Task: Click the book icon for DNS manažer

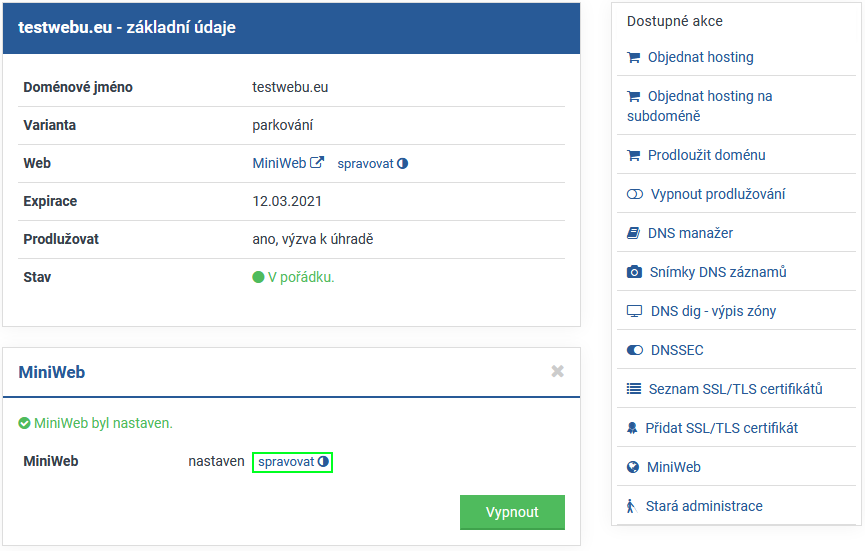Action: 633,233
